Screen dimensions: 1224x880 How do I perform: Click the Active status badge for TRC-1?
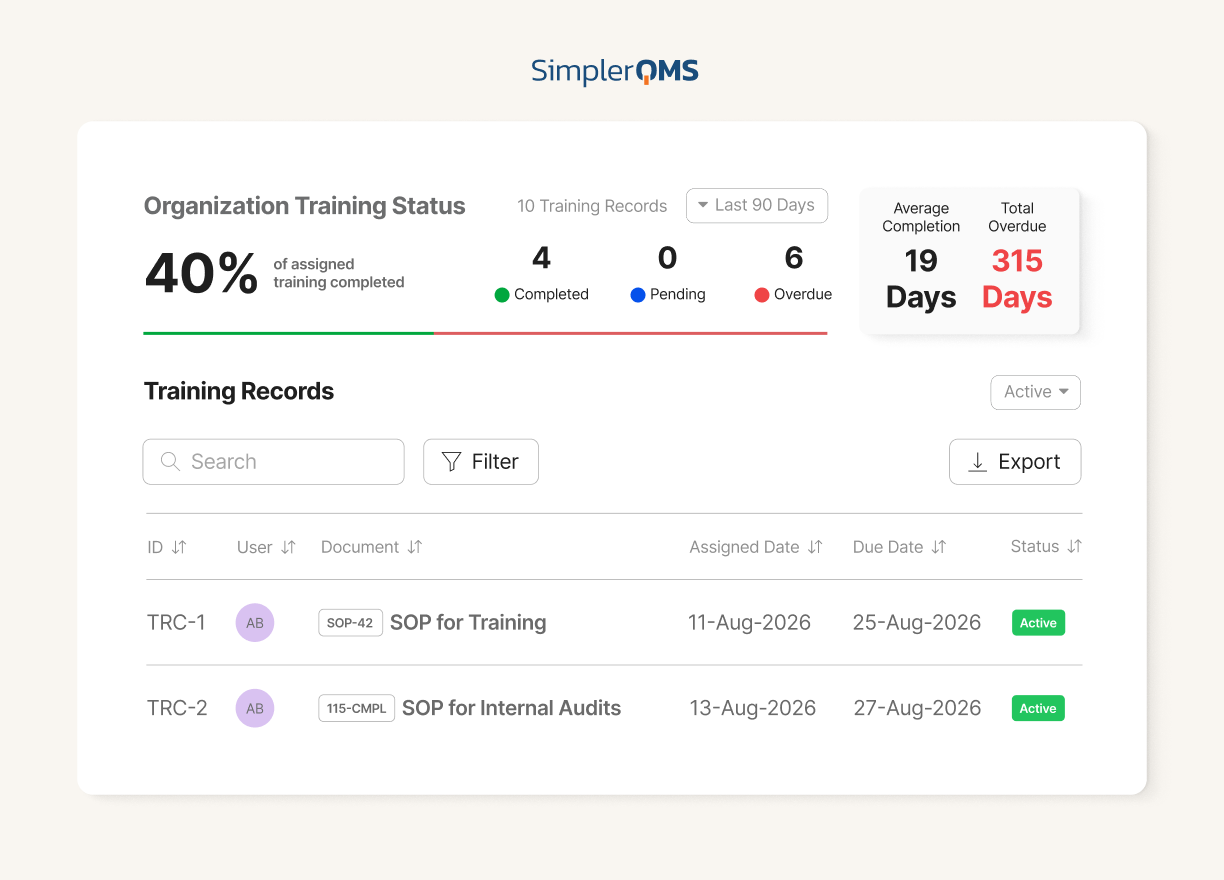coord(1038,622)
